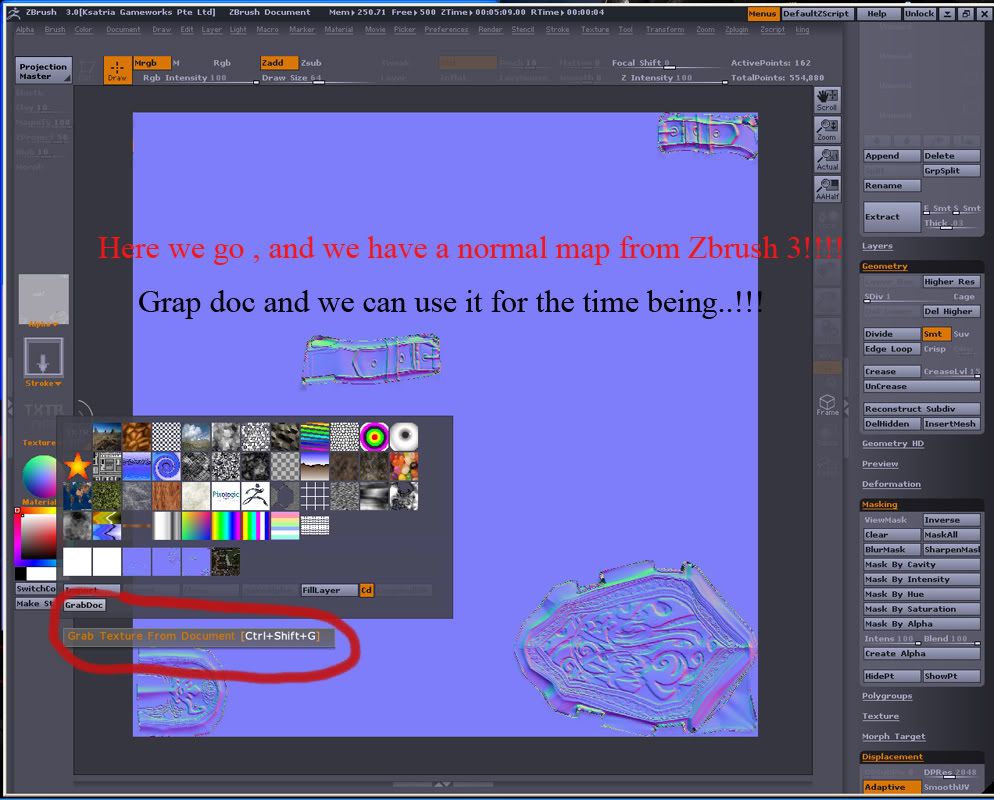Viewport: 994px width, 800px height.
Task: Activate the Zoom canvas tool
Action: (827, 129)
